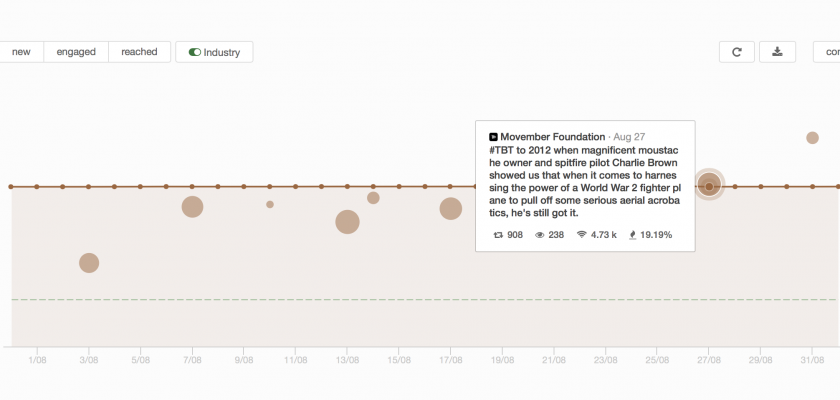The width and height of the screenshot is (840, 400).
Task: Click the download chart icon
Action: [777, 52]
